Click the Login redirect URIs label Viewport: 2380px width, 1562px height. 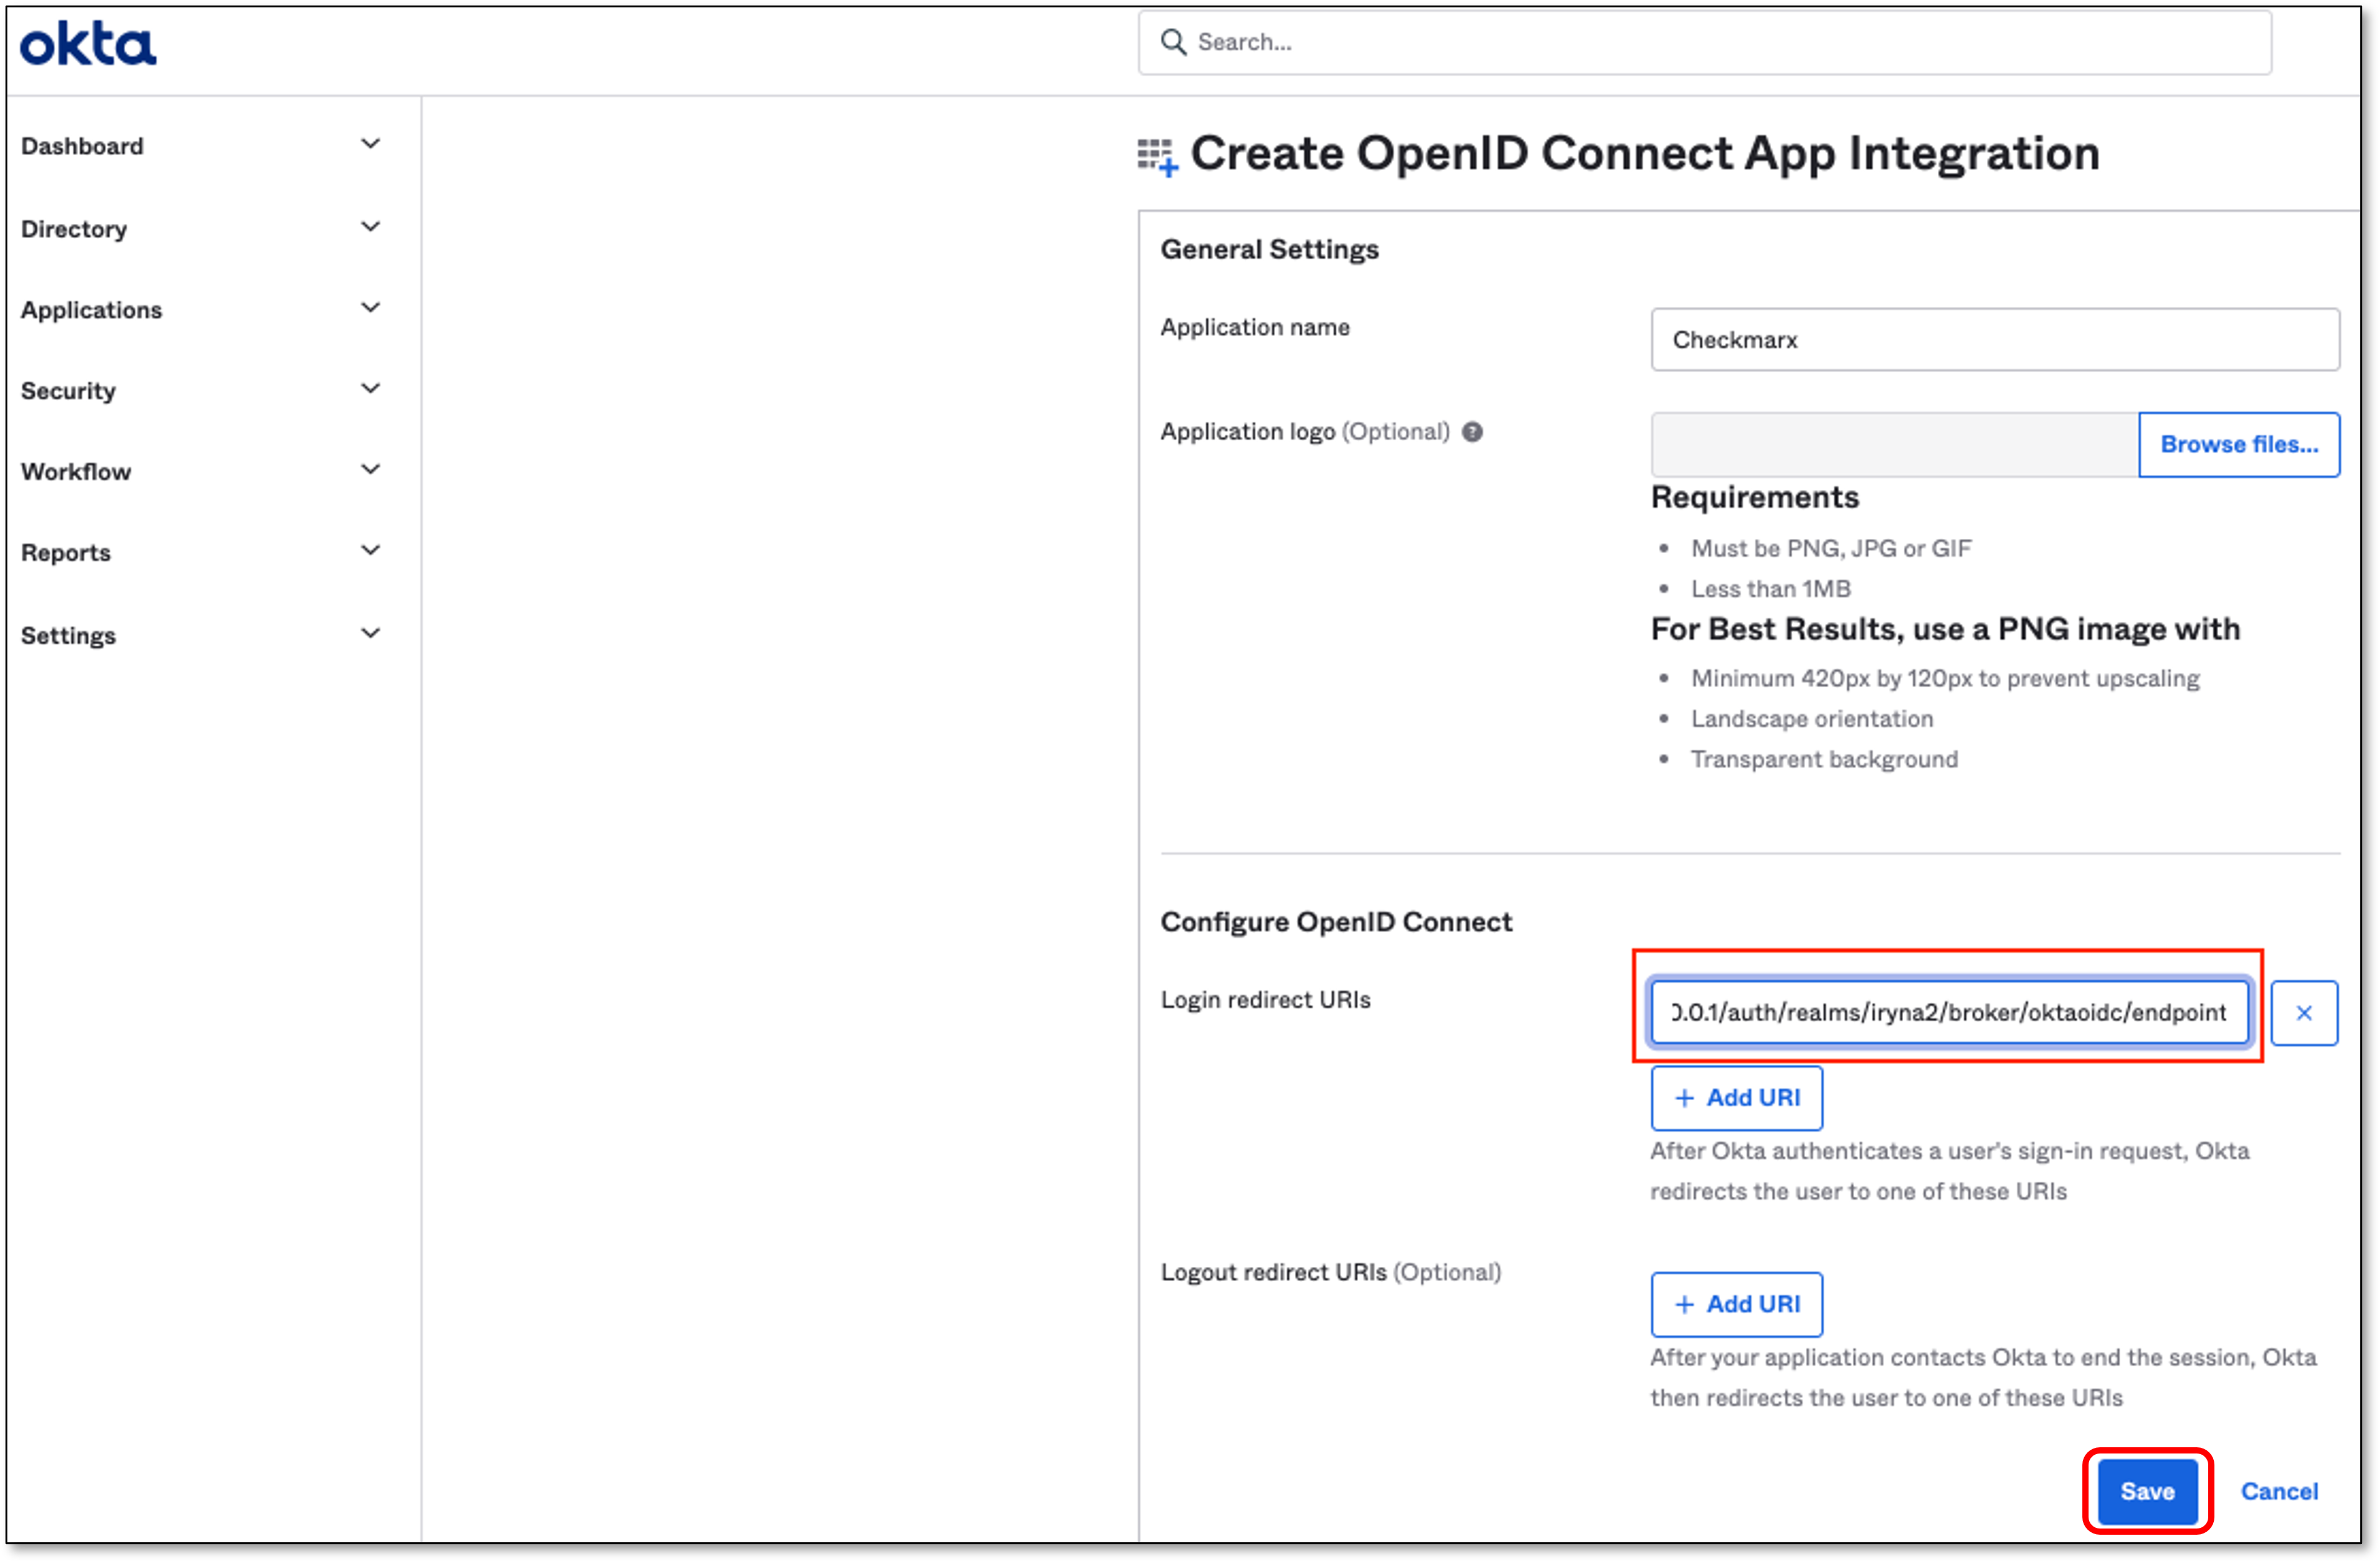point(1265,1000)
